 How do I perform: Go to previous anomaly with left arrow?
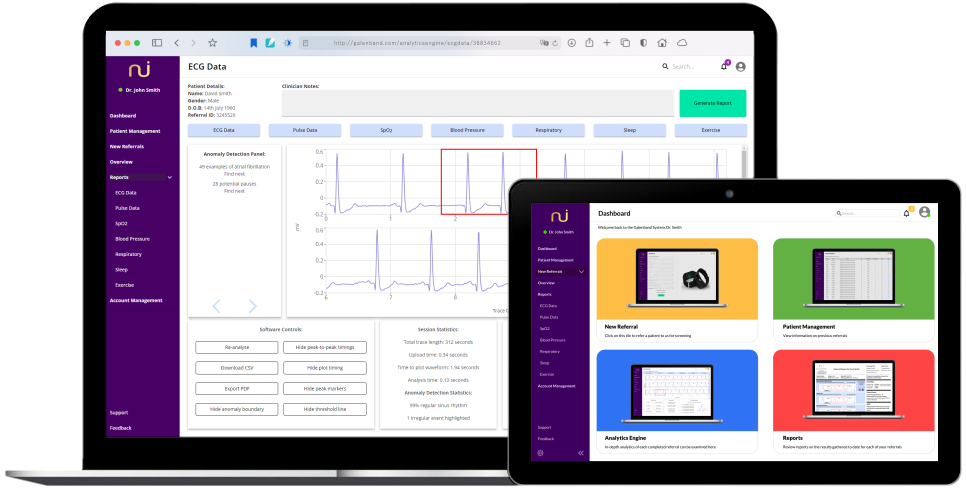(x=217, y=306)
